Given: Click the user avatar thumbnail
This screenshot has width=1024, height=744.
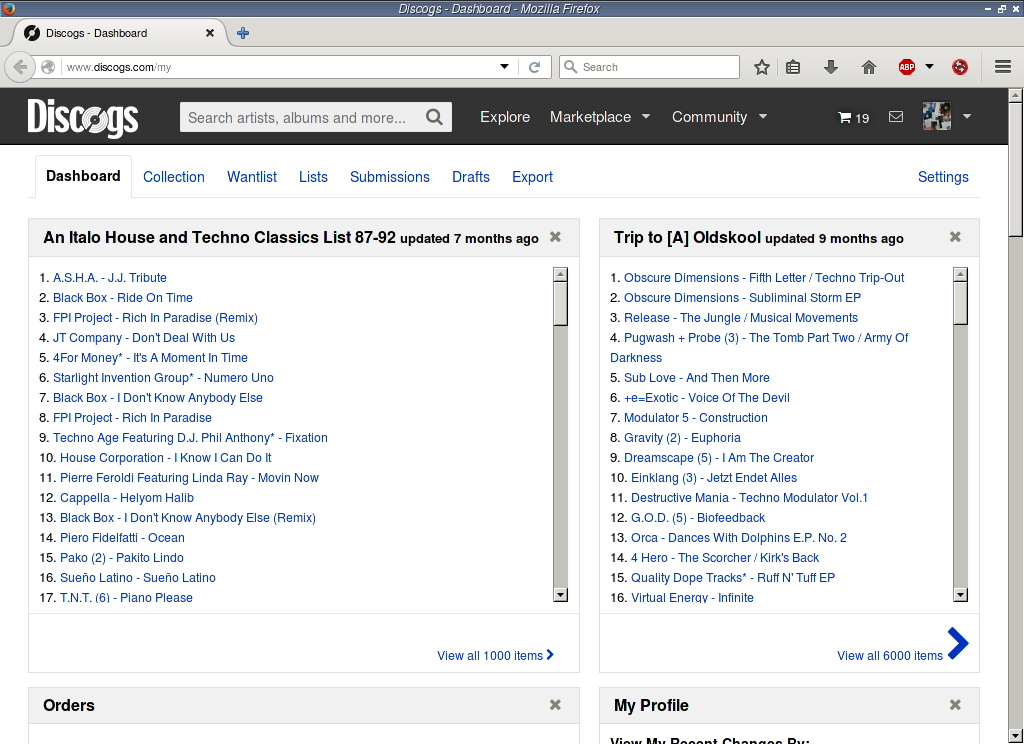Looking at the screenshot, I should [x=936, y=116].
